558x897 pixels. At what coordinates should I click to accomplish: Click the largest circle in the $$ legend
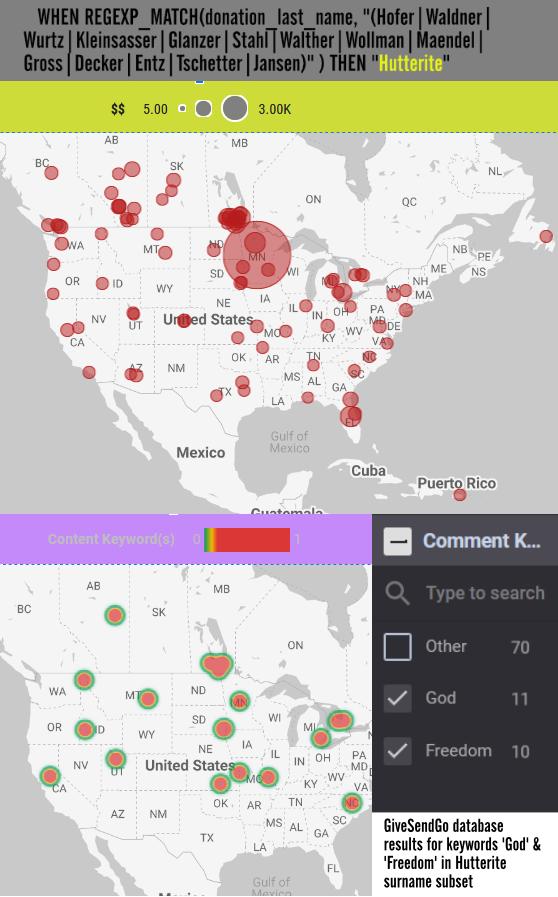click(235, 108)
